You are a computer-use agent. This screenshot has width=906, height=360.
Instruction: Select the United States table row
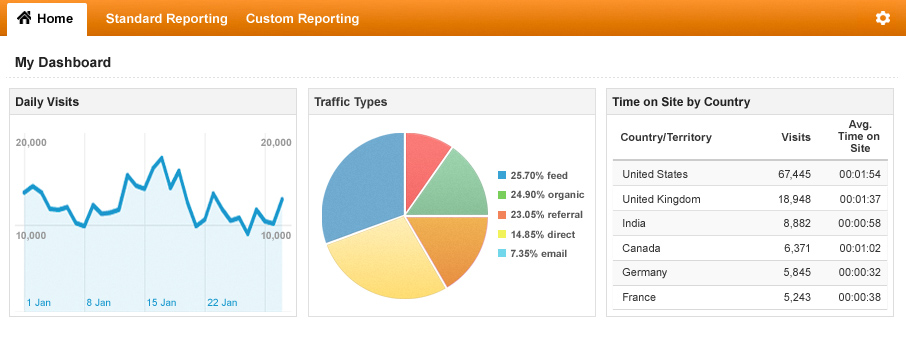pos(750,173)
